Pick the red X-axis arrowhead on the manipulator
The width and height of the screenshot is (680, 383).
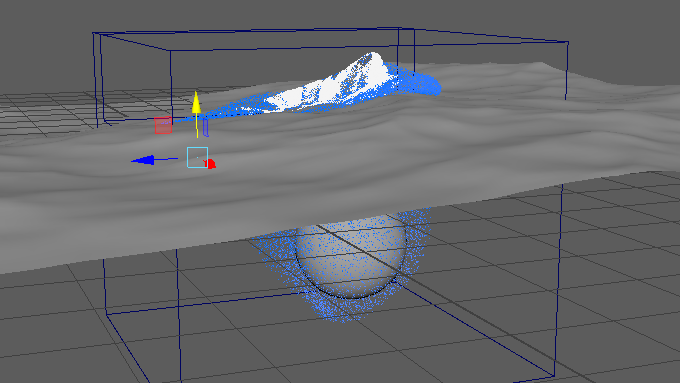pos(210,164)
